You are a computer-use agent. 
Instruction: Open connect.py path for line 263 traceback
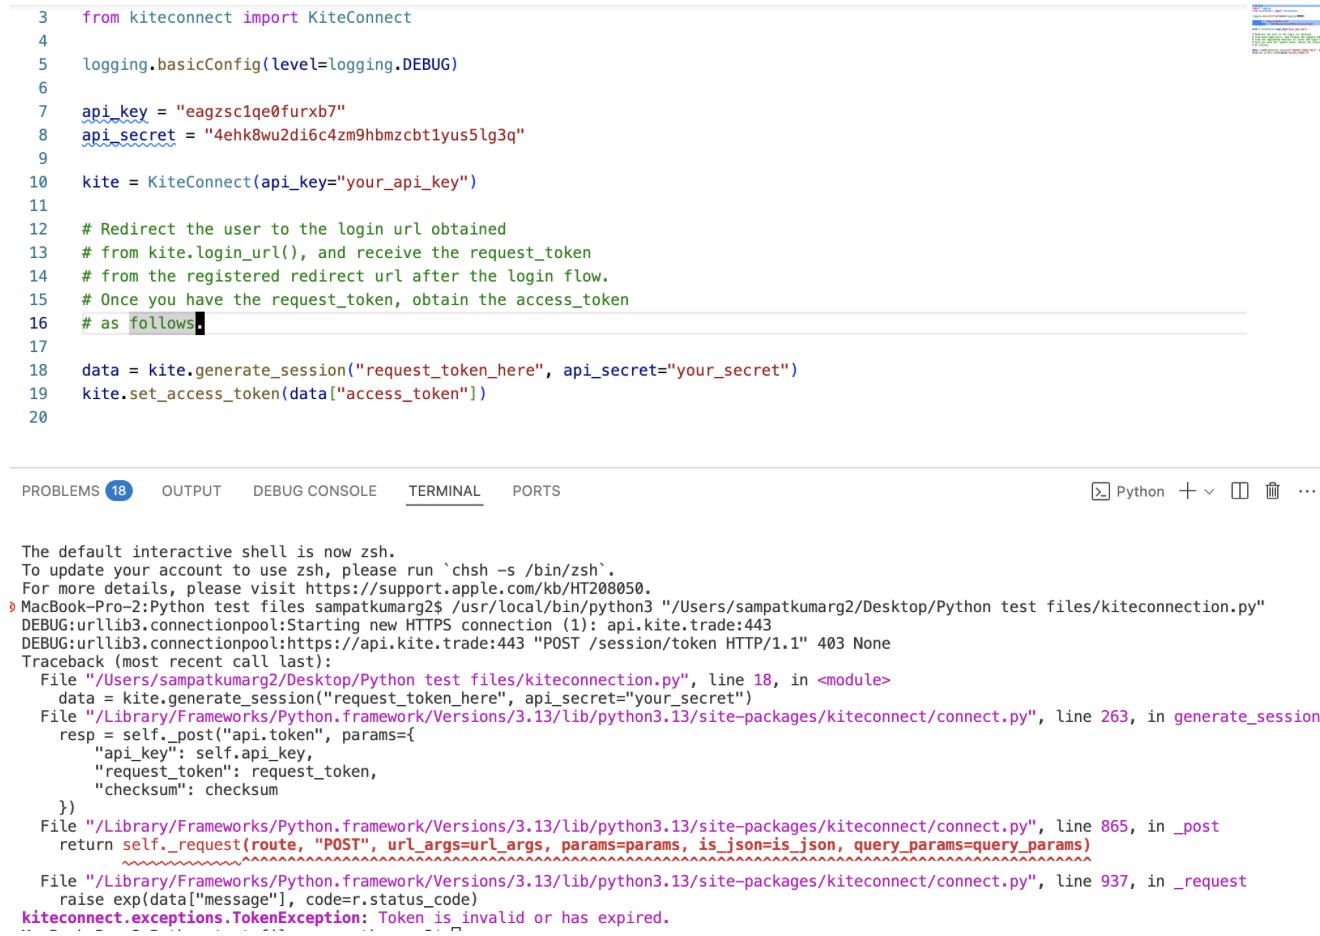pyautogui.click(x=562, y=717)
